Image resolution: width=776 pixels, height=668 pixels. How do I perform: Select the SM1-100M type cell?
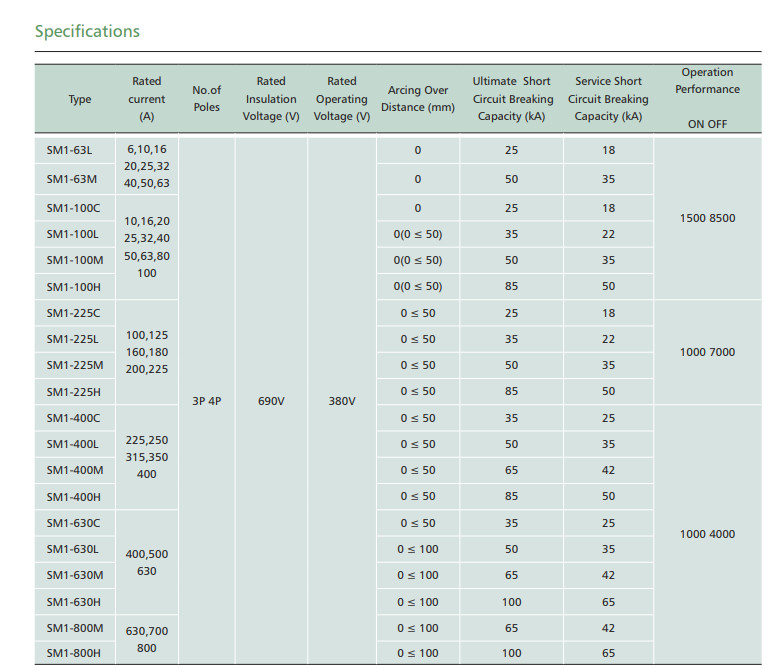point(75,260)
